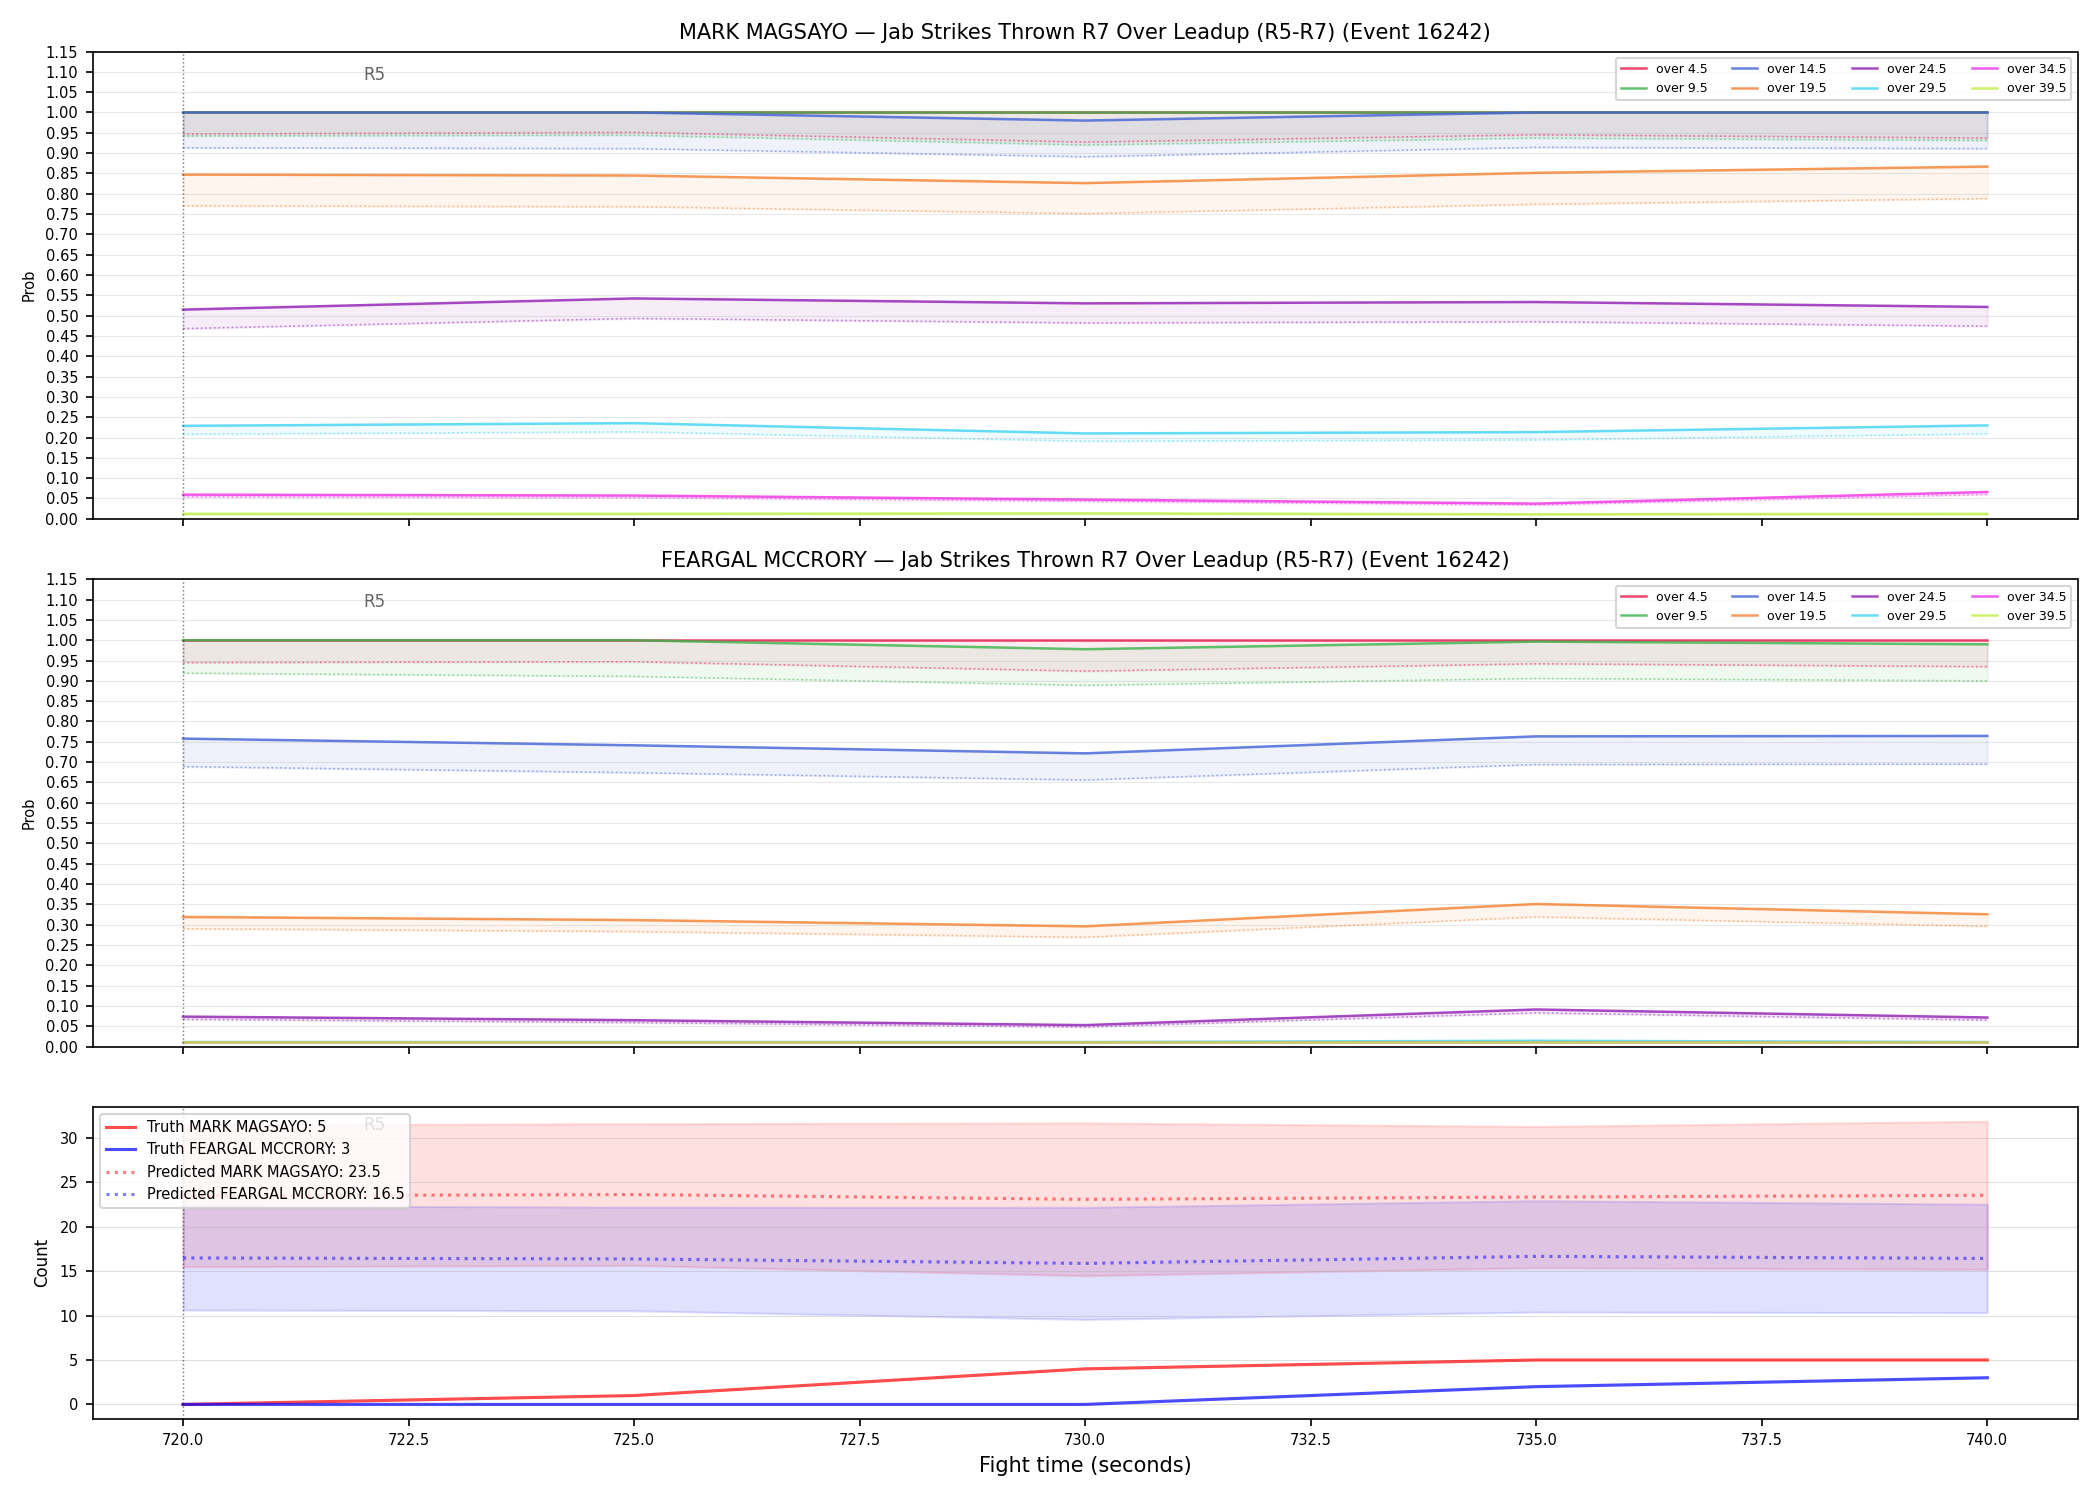This screenshot has width=2100, height=1500.
Task: Click the 'Prob' y-axis label of Magsayo chart
Action: point(29,287)
